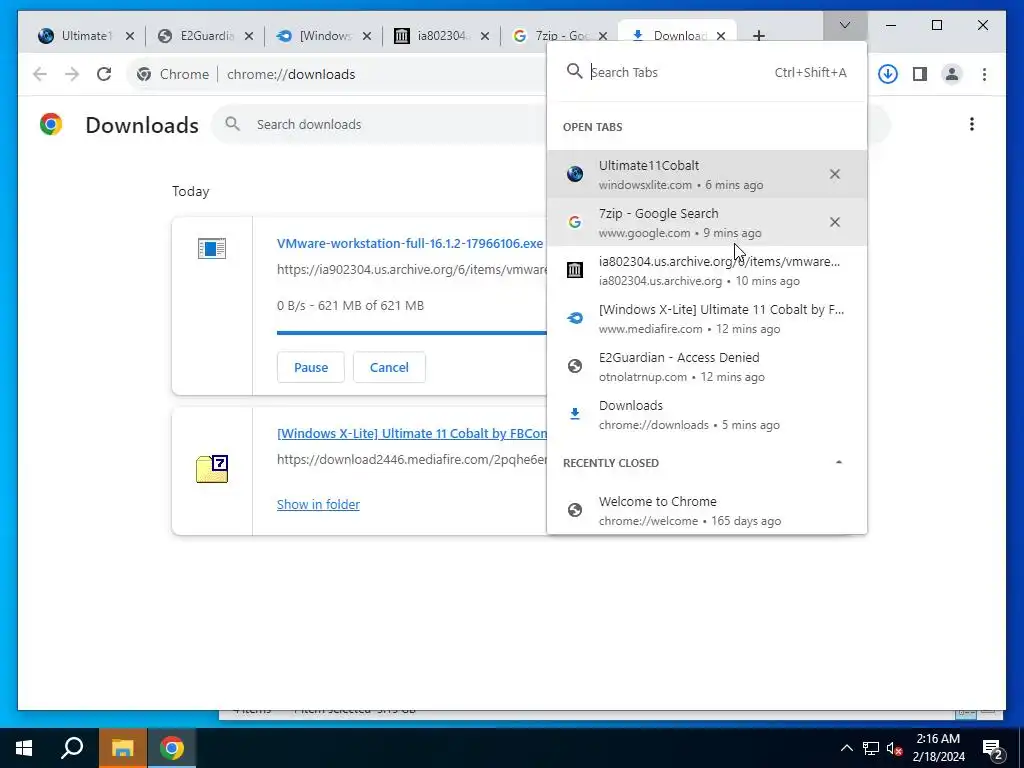
Task: Focus the address bar showing chrome://downloads
Action: pos(291,74)
